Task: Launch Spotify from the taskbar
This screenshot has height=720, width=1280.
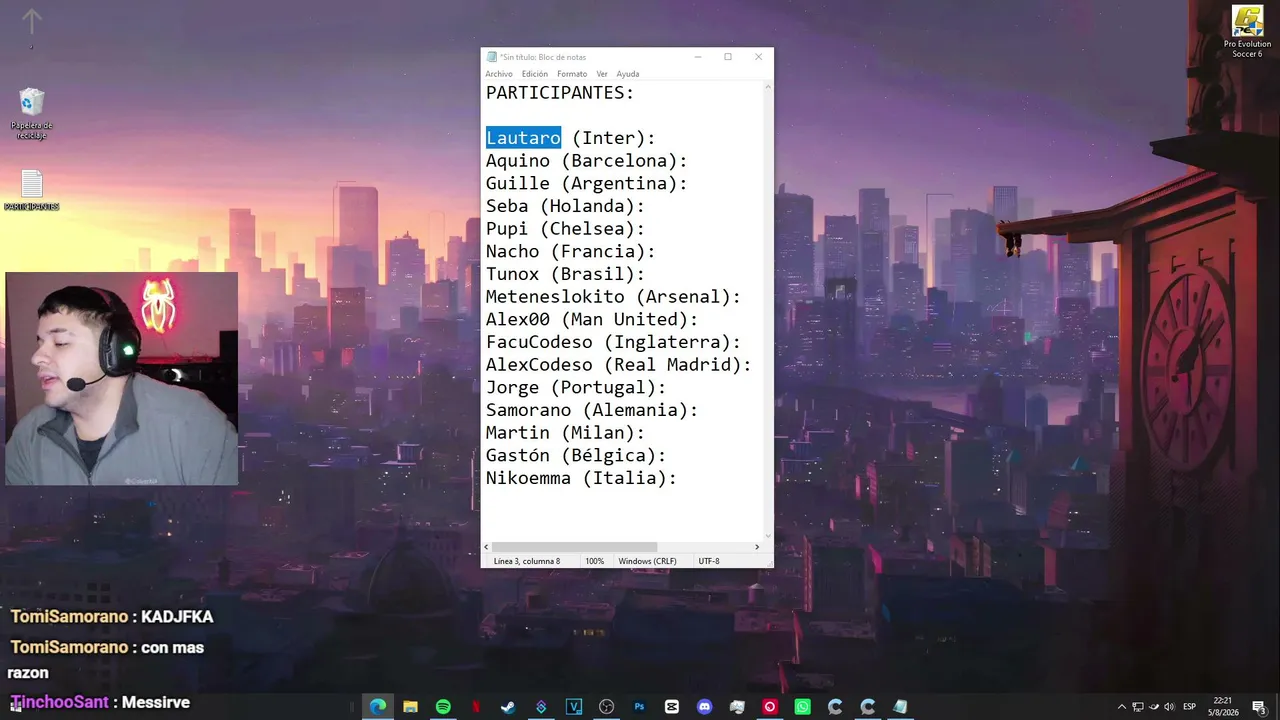Action: tap(443, 707)
